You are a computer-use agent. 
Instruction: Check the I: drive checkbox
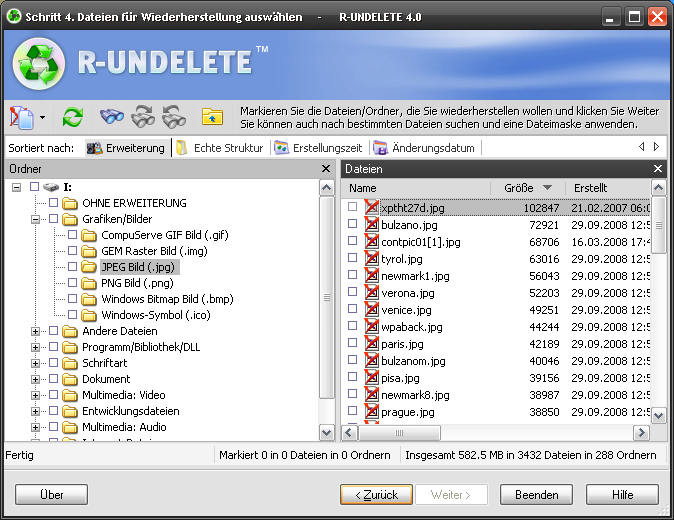pyautogui.click(x=35, y=187)
